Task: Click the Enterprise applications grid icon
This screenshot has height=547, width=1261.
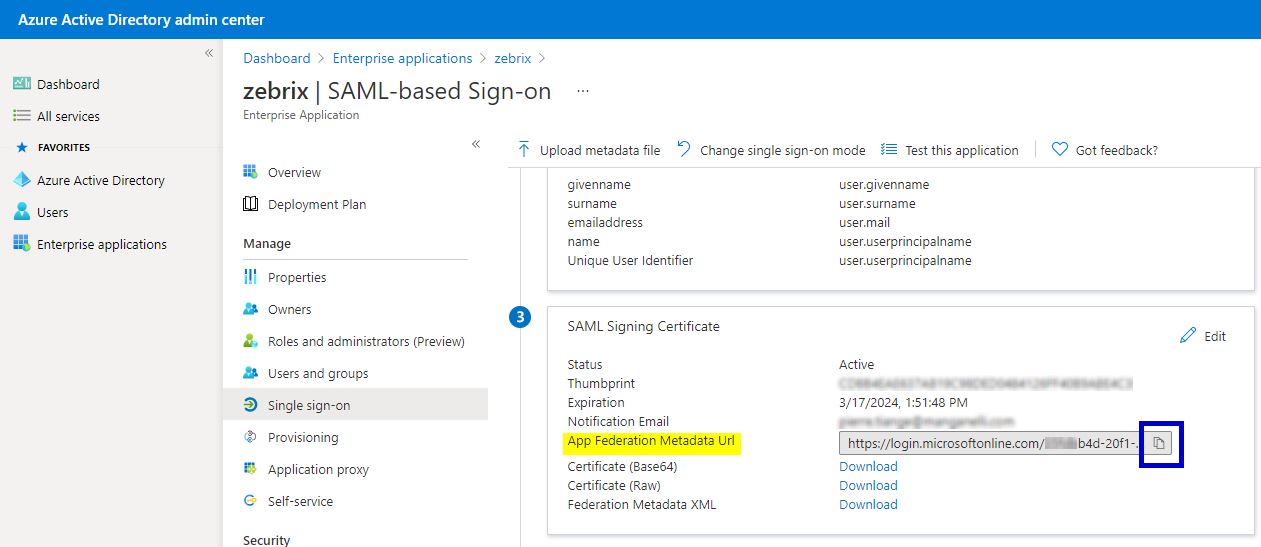Action: pyautogui.click(x=22, y=244)
